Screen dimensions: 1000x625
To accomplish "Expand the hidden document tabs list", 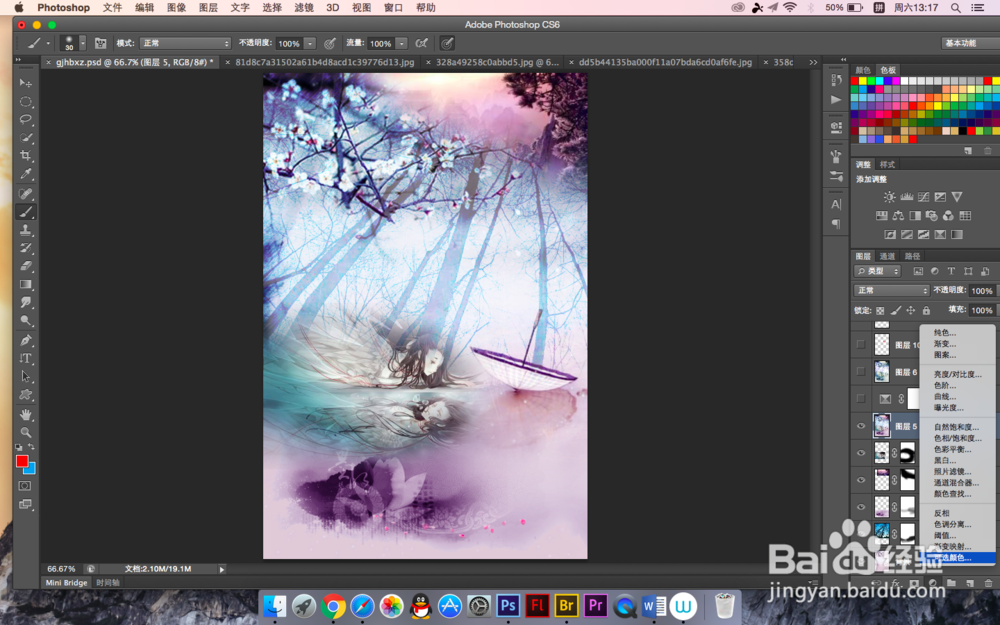I will [813, 62].
